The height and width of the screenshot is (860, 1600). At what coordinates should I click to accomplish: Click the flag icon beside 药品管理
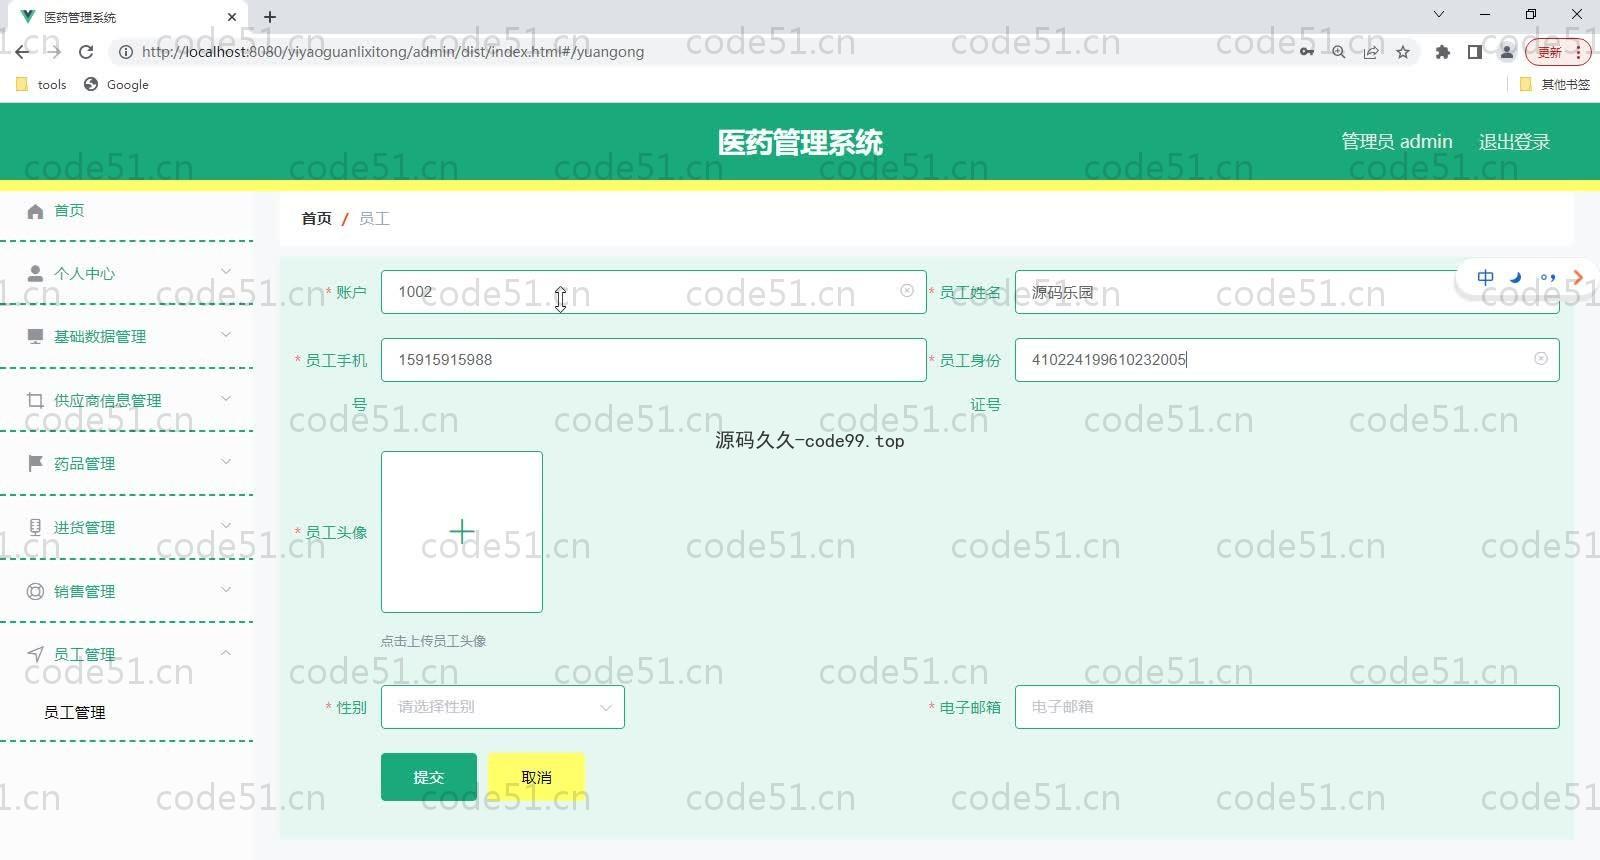coord(36,463)
